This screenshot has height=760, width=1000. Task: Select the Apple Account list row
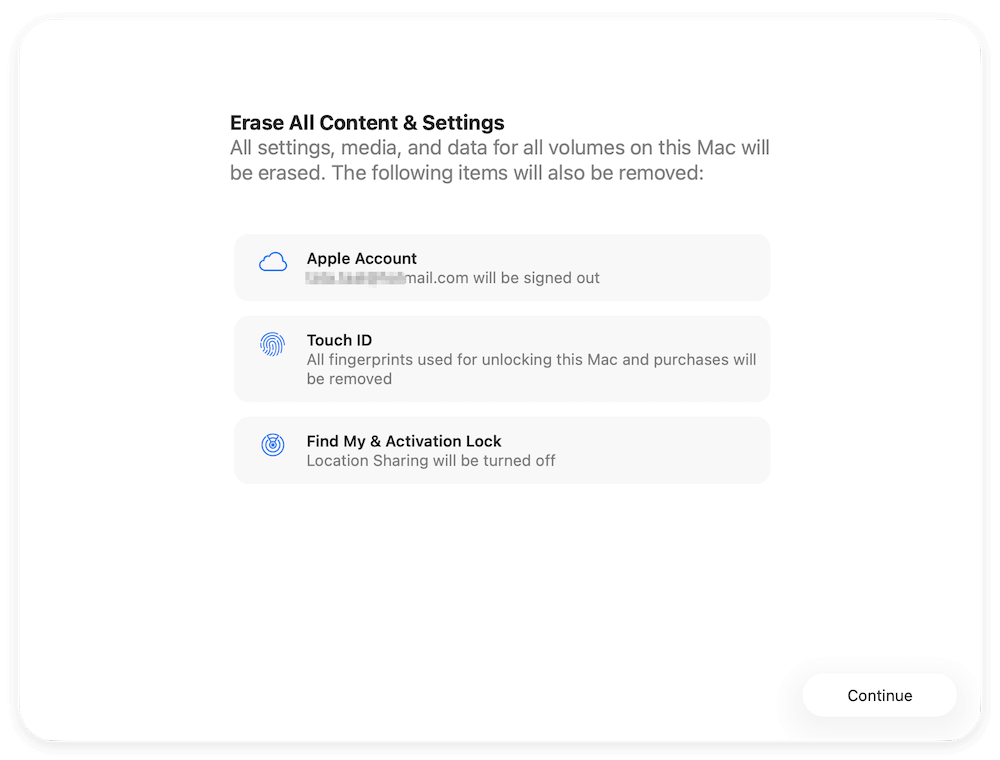pyautogui.click(x=500, y=267)
